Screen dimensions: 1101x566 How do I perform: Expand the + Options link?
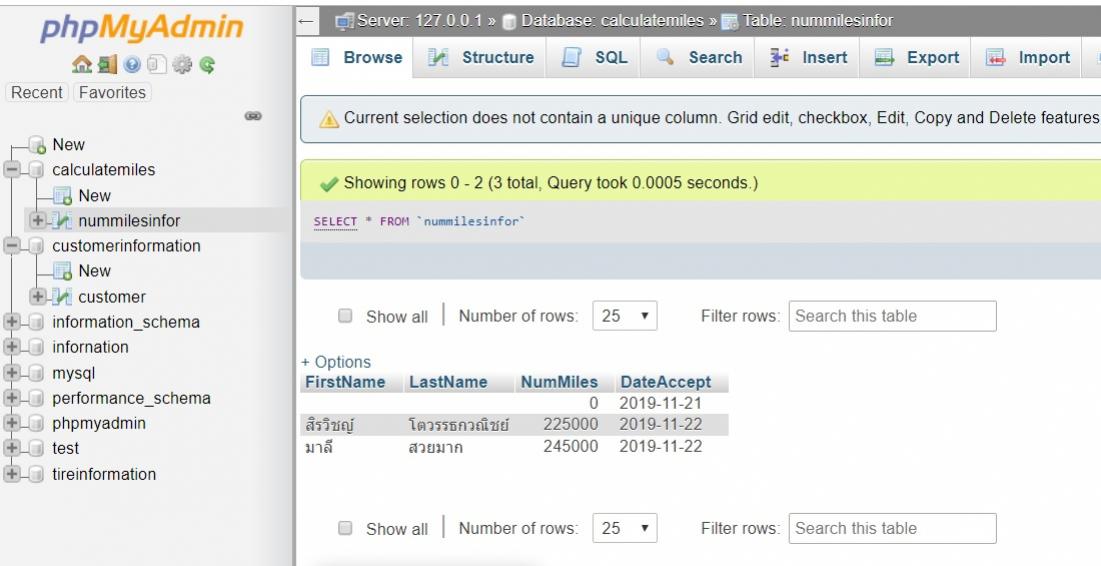pyautogui.click(x=336, y=362)
